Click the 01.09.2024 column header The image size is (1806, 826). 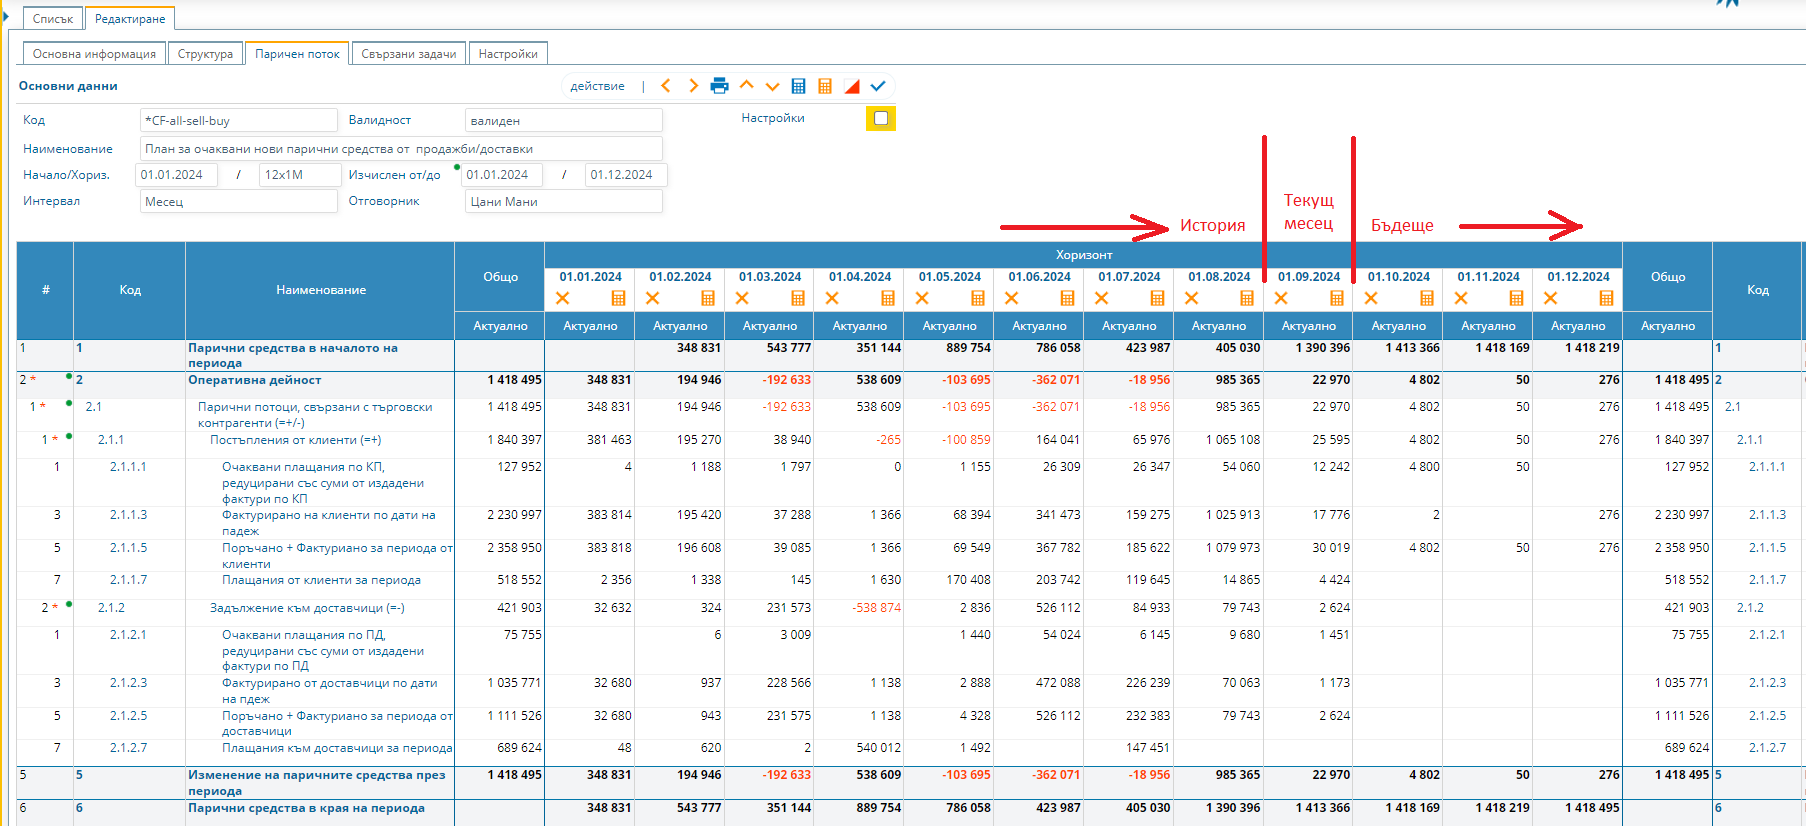tap(1309, 277)
